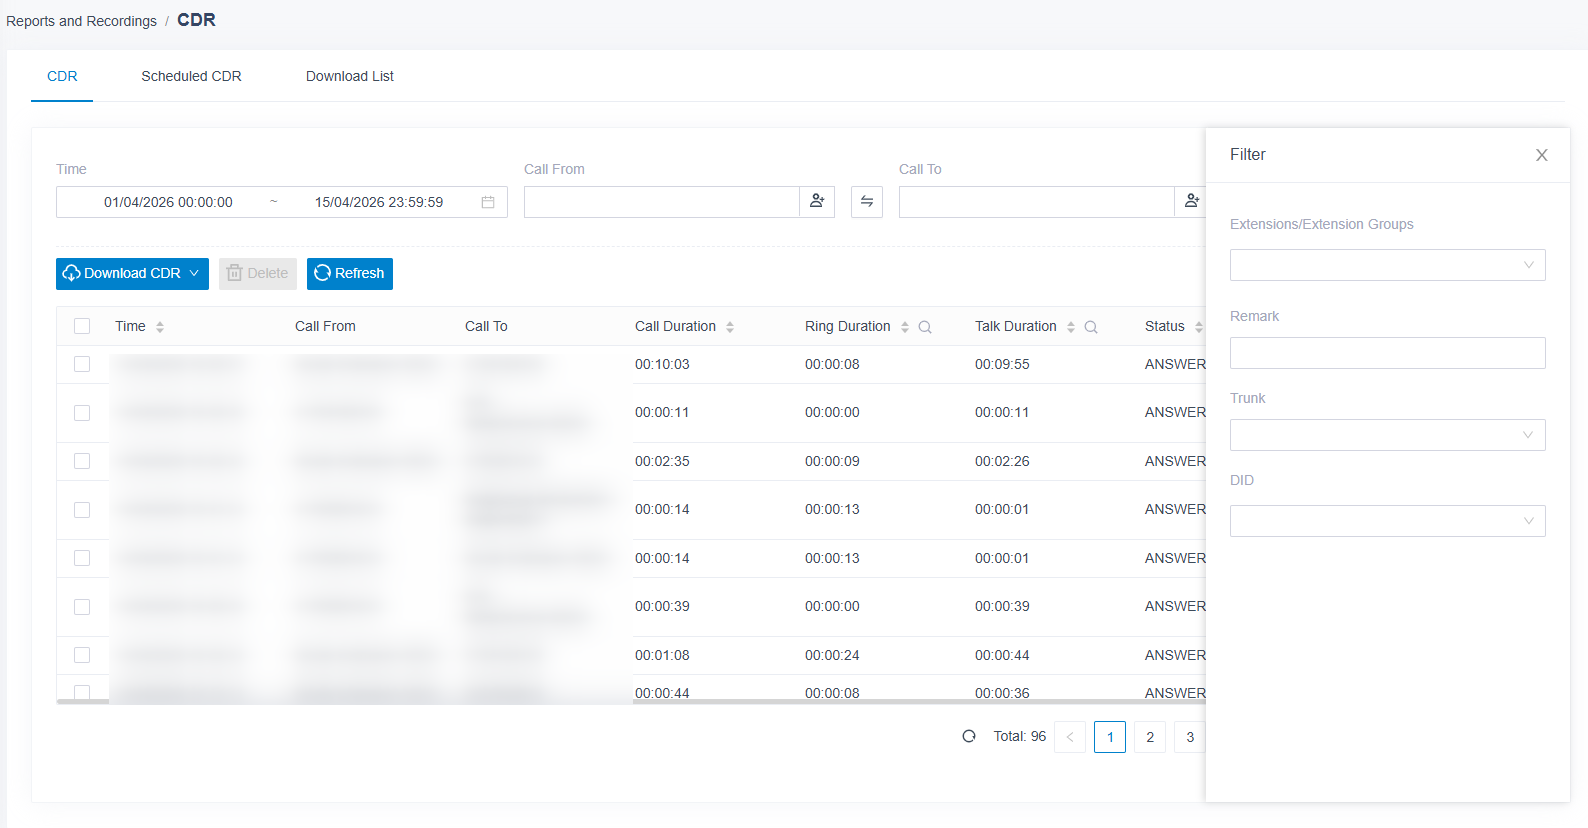Open the DID dropdown list
Viewport: 1588px width, 828px height.
[1388, 521]
